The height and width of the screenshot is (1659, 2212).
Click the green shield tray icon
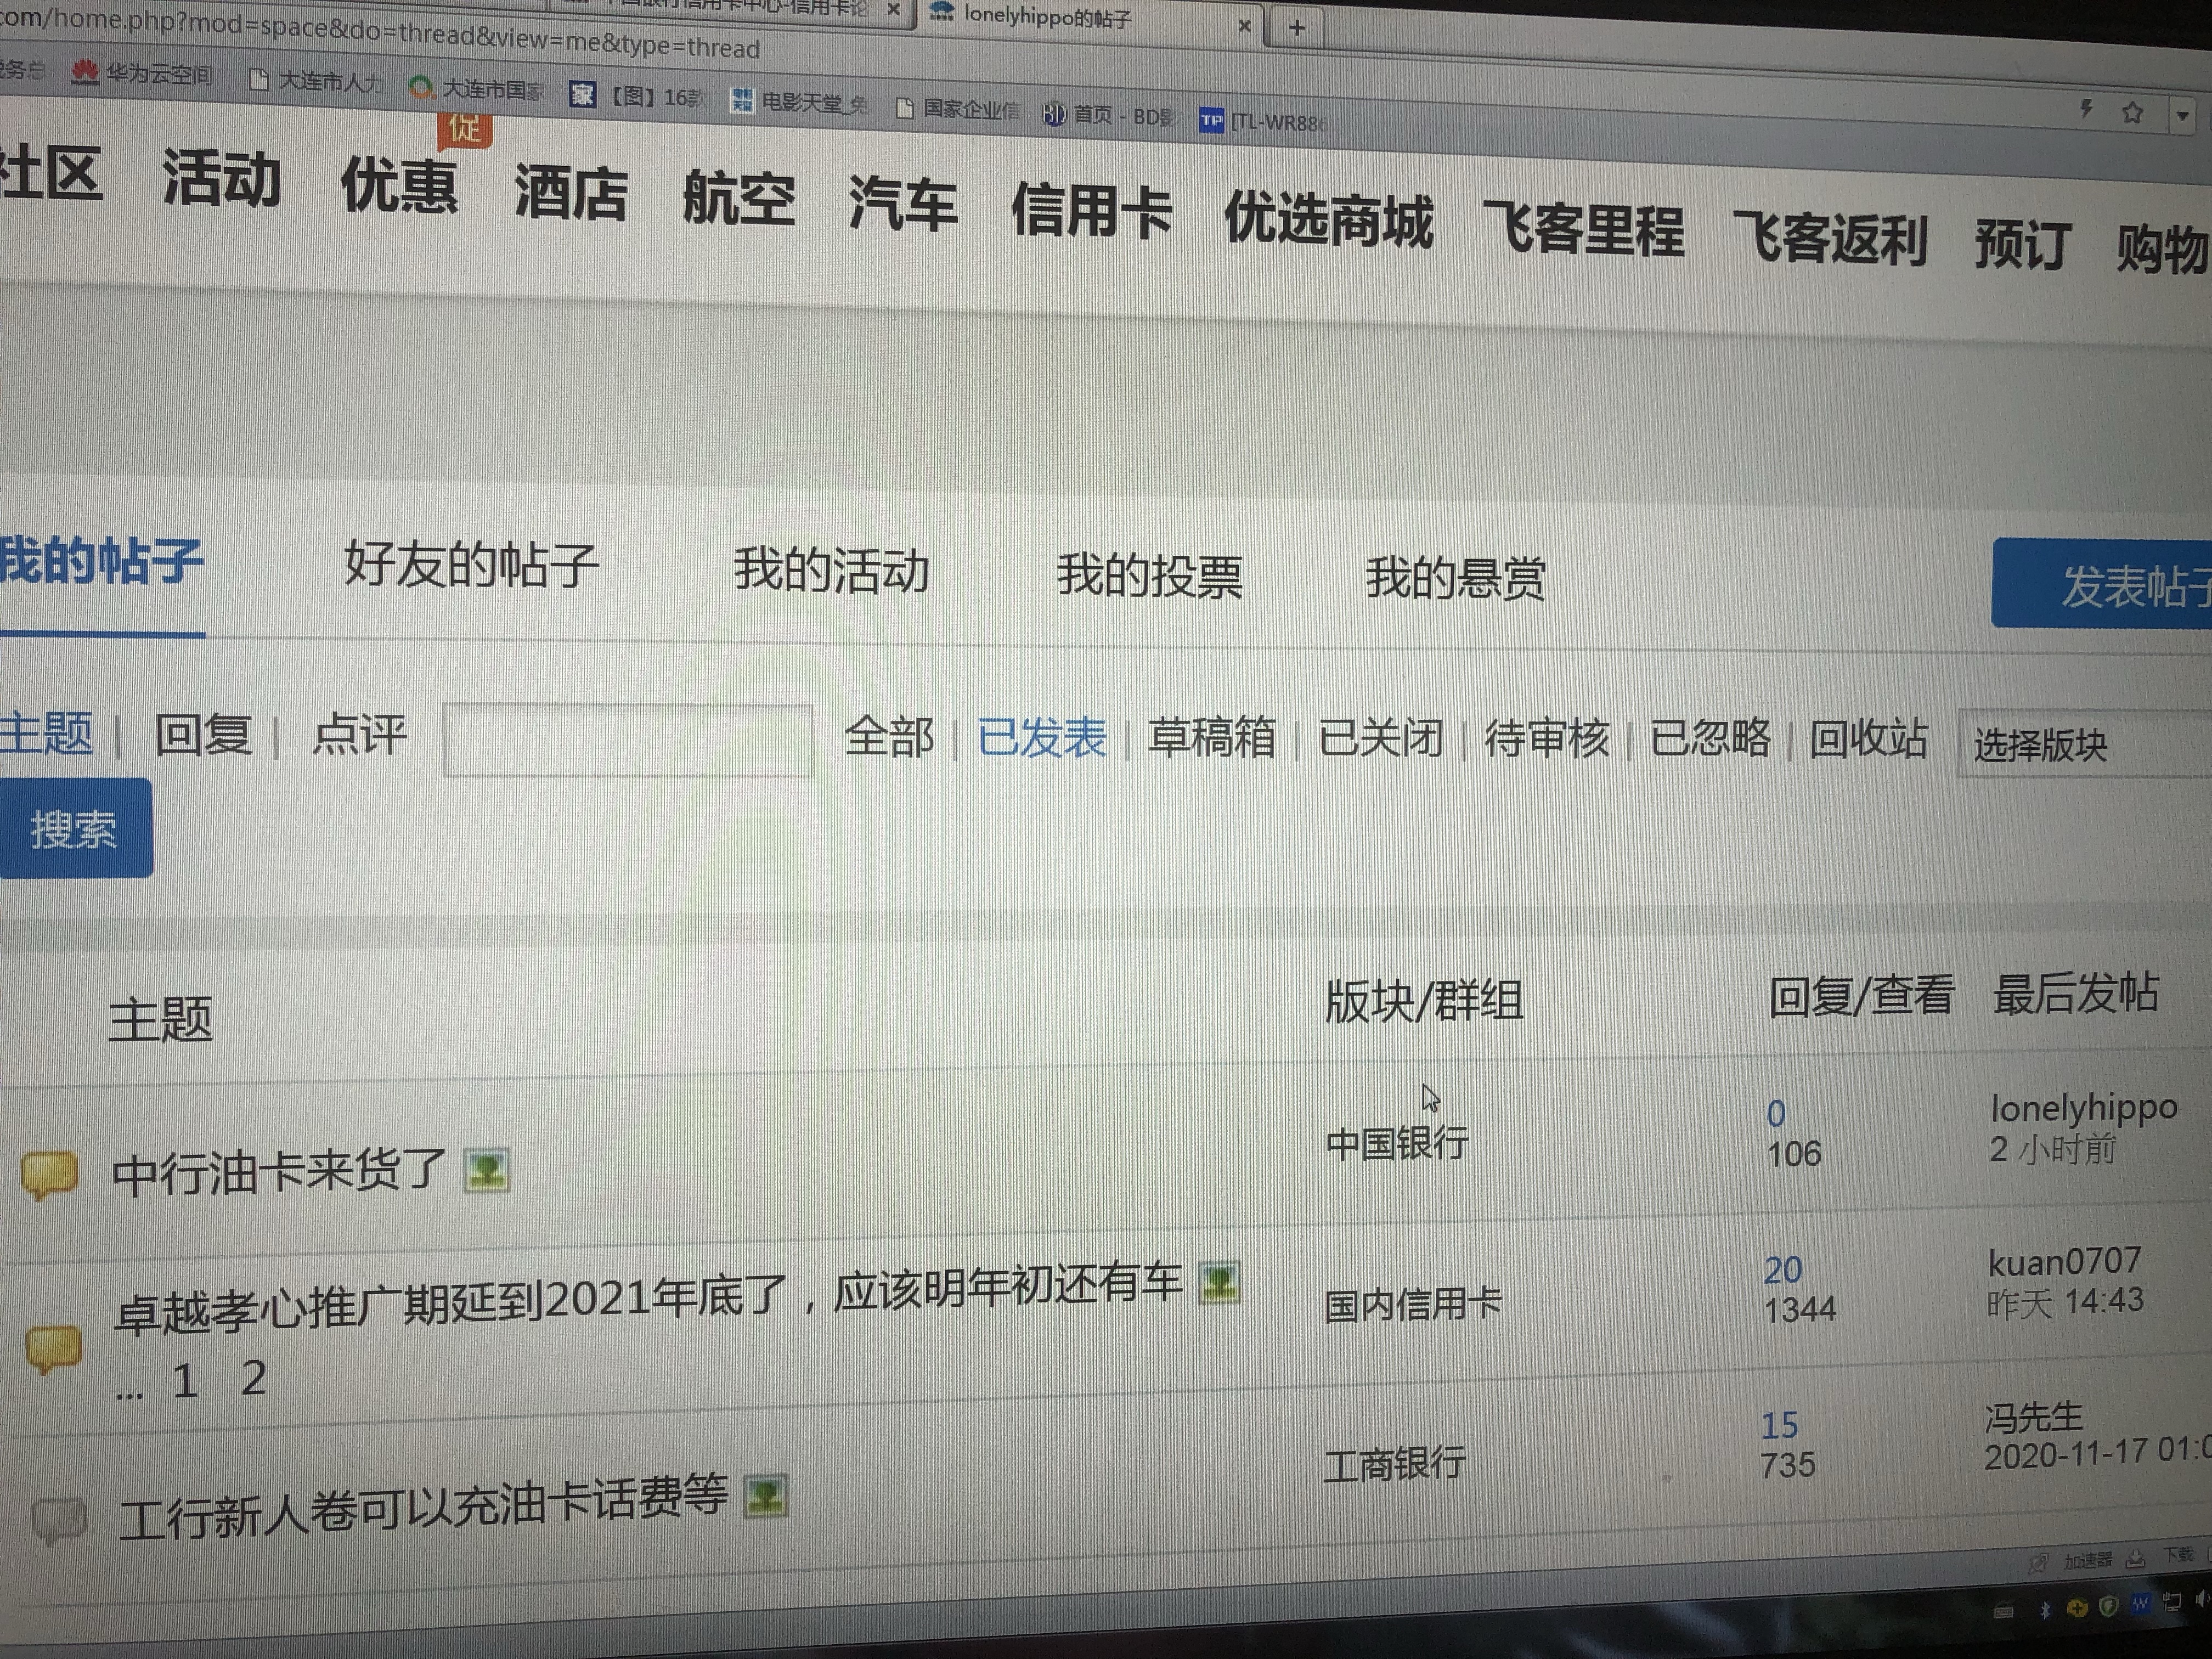click(x=2108, y=1606)
